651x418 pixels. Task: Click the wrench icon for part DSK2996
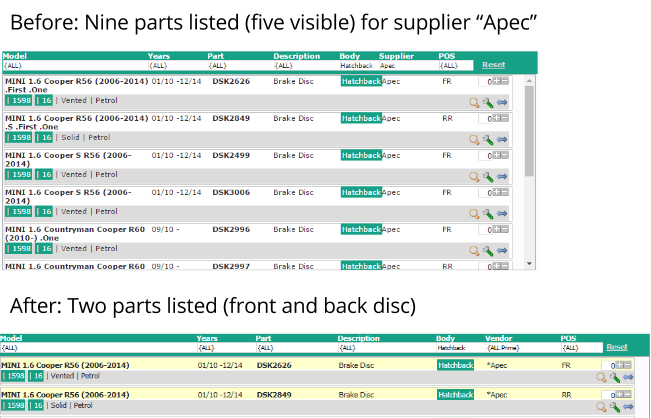click(x=488, y=250)
